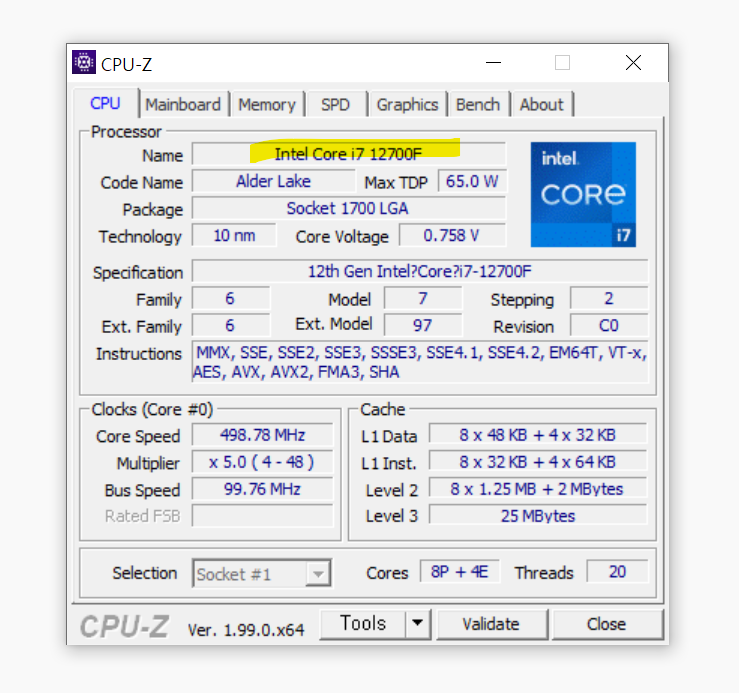Click the Core Speed value 498.78 MHz
Image resolution: width=739 pixels, height=693 pixels.
click(263, 435)
